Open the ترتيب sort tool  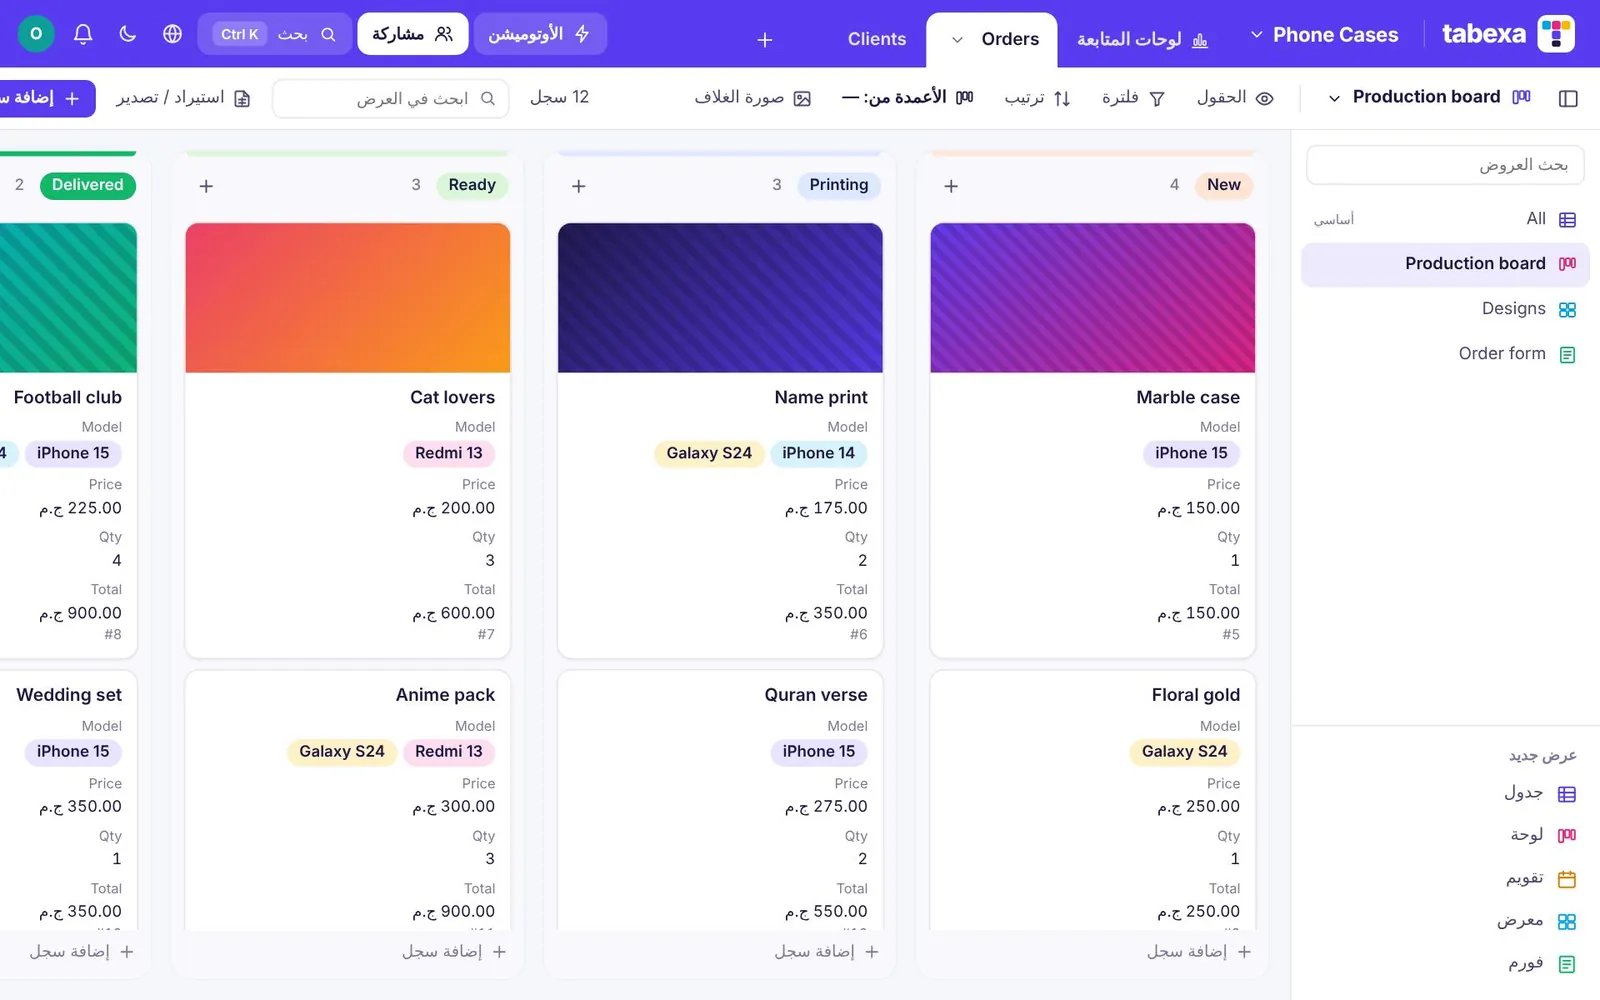(x=1038, y=98)
